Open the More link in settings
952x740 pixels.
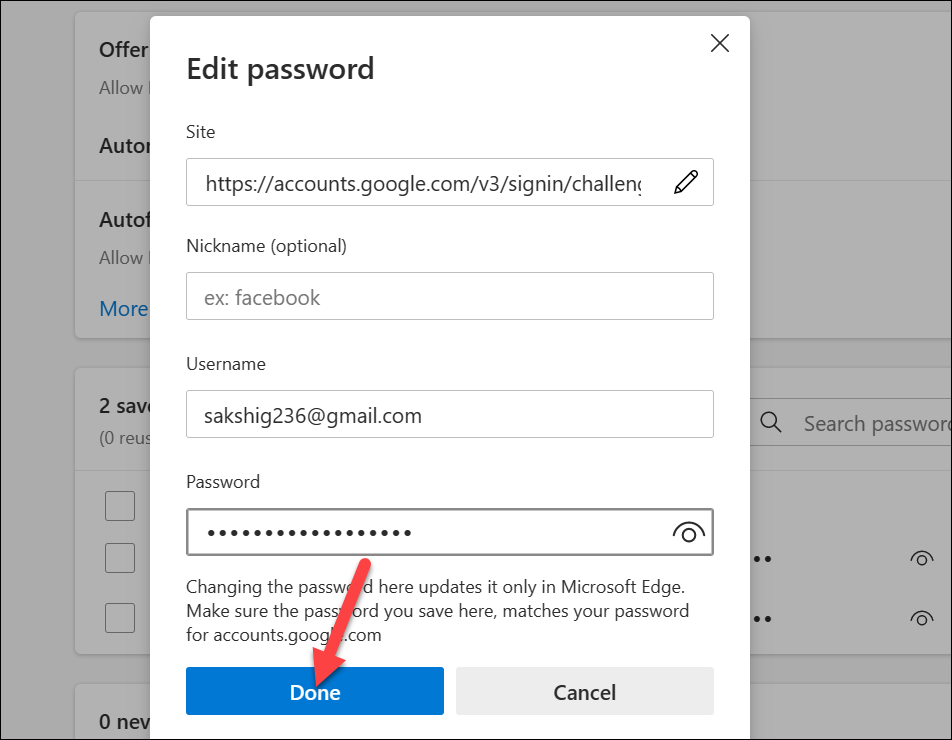124,308
